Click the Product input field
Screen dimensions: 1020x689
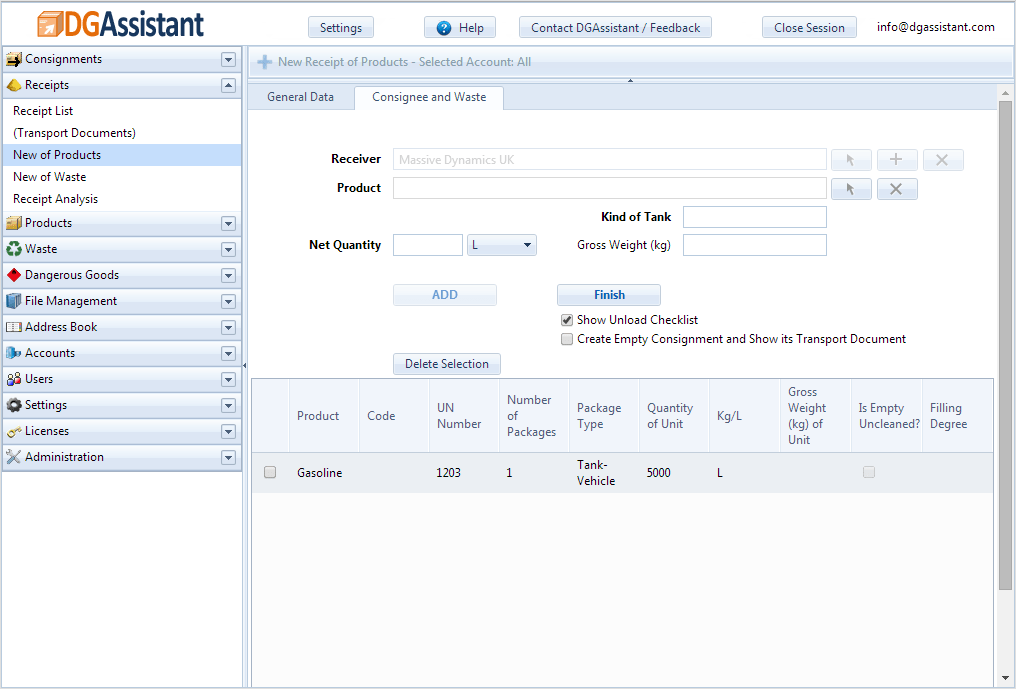(x=610, y=189)
